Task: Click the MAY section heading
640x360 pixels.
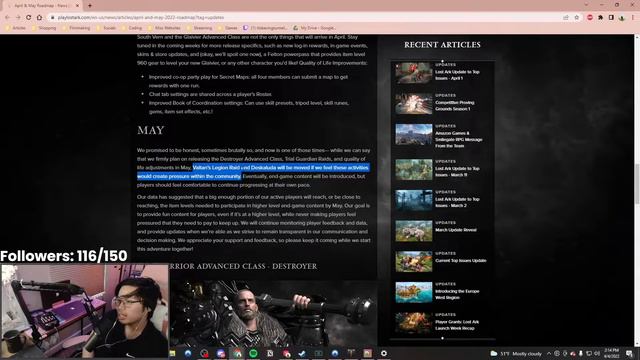Action: click(151, 130)
